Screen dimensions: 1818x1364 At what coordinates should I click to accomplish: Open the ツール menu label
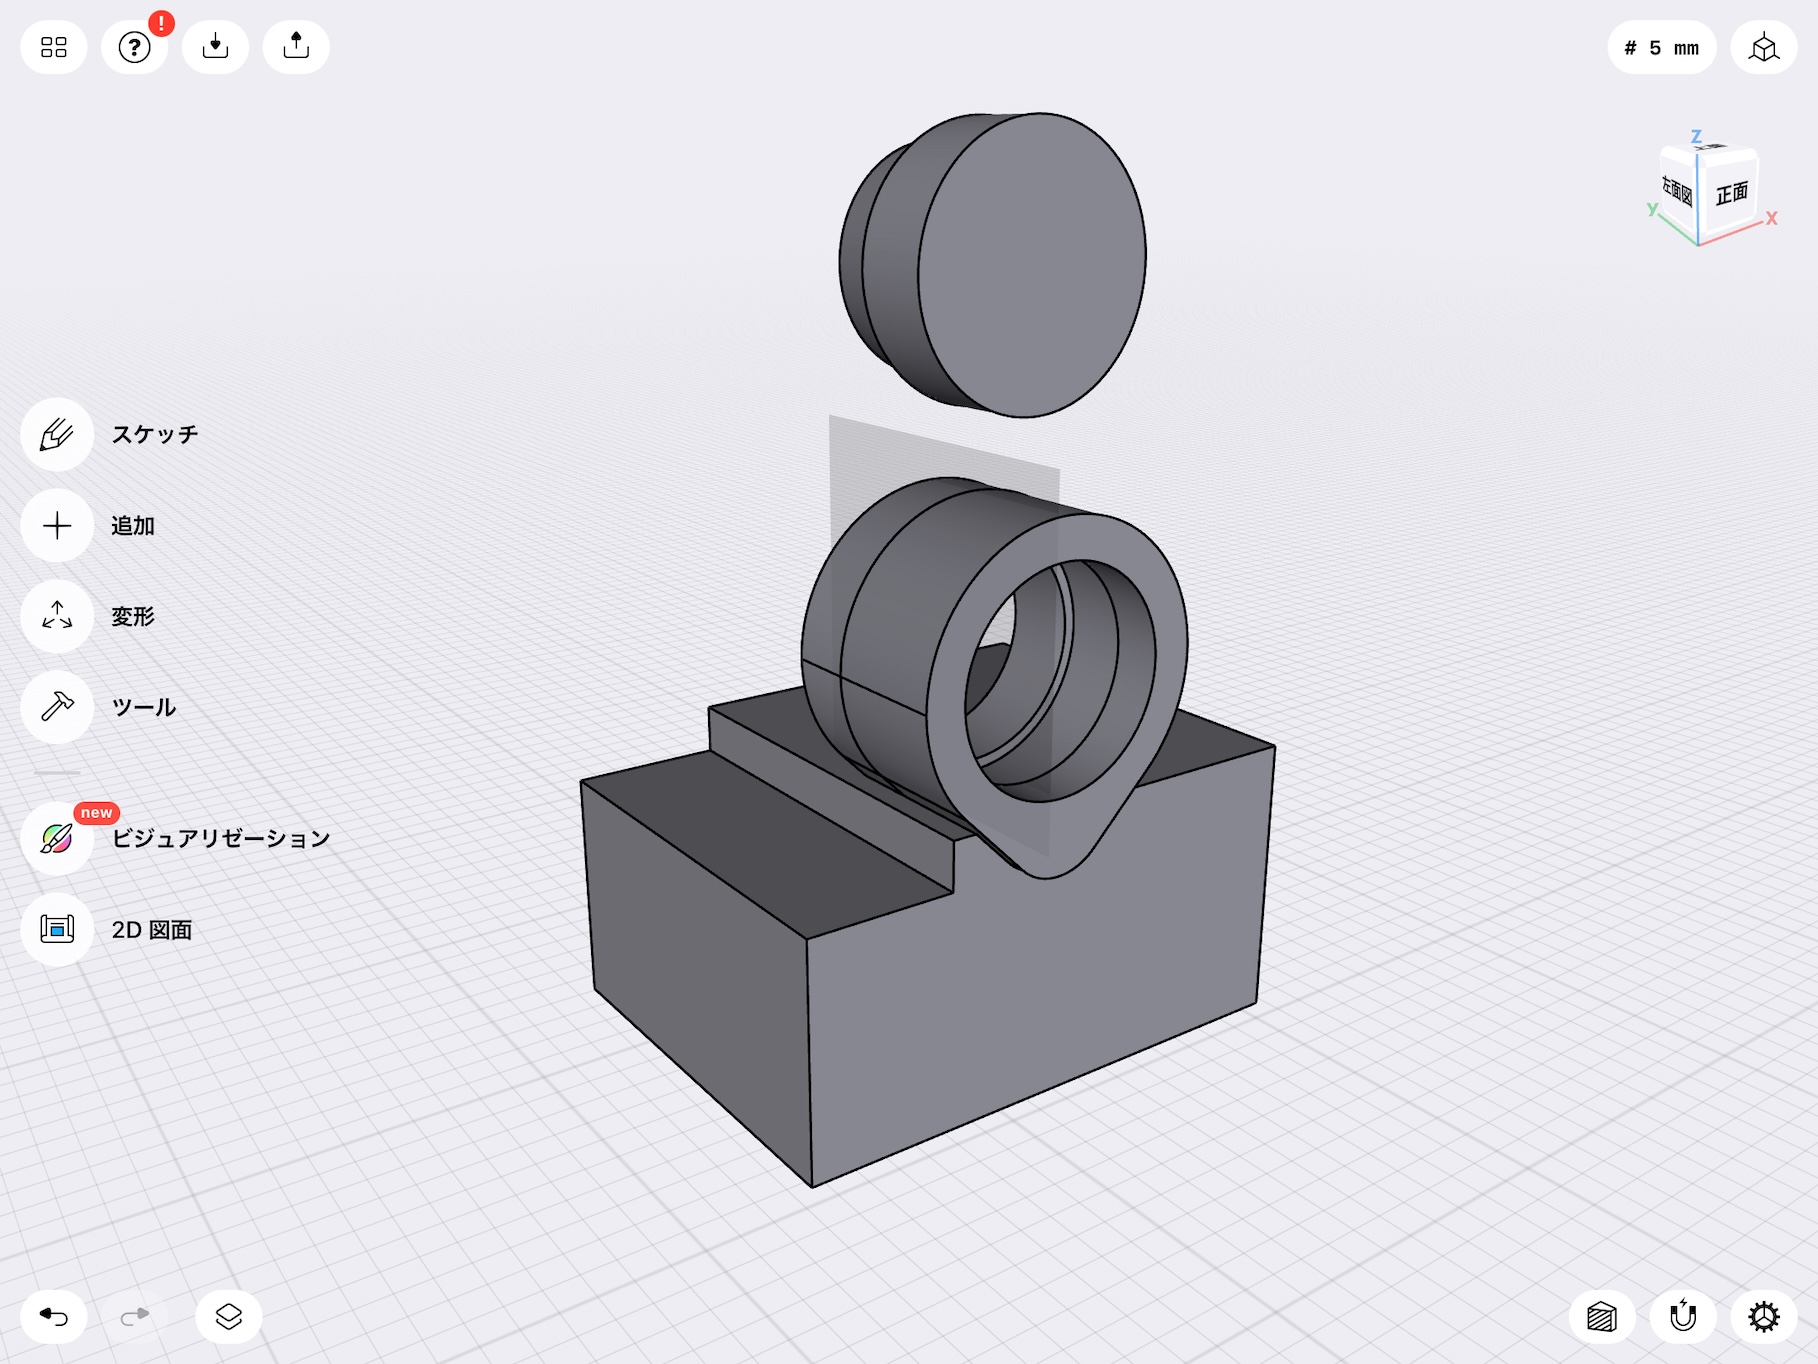pyautogui.click(x=144, y=707)
